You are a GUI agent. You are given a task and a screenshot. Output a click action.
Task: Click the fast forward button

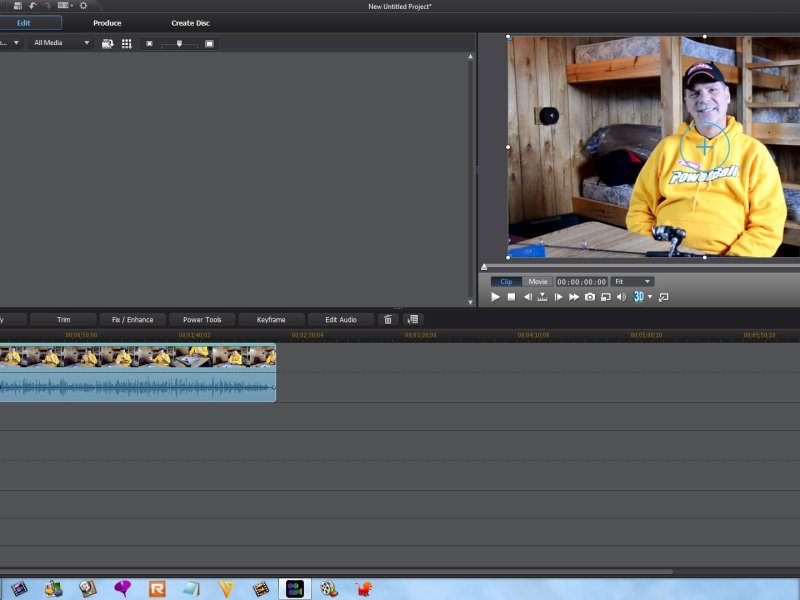574,297
